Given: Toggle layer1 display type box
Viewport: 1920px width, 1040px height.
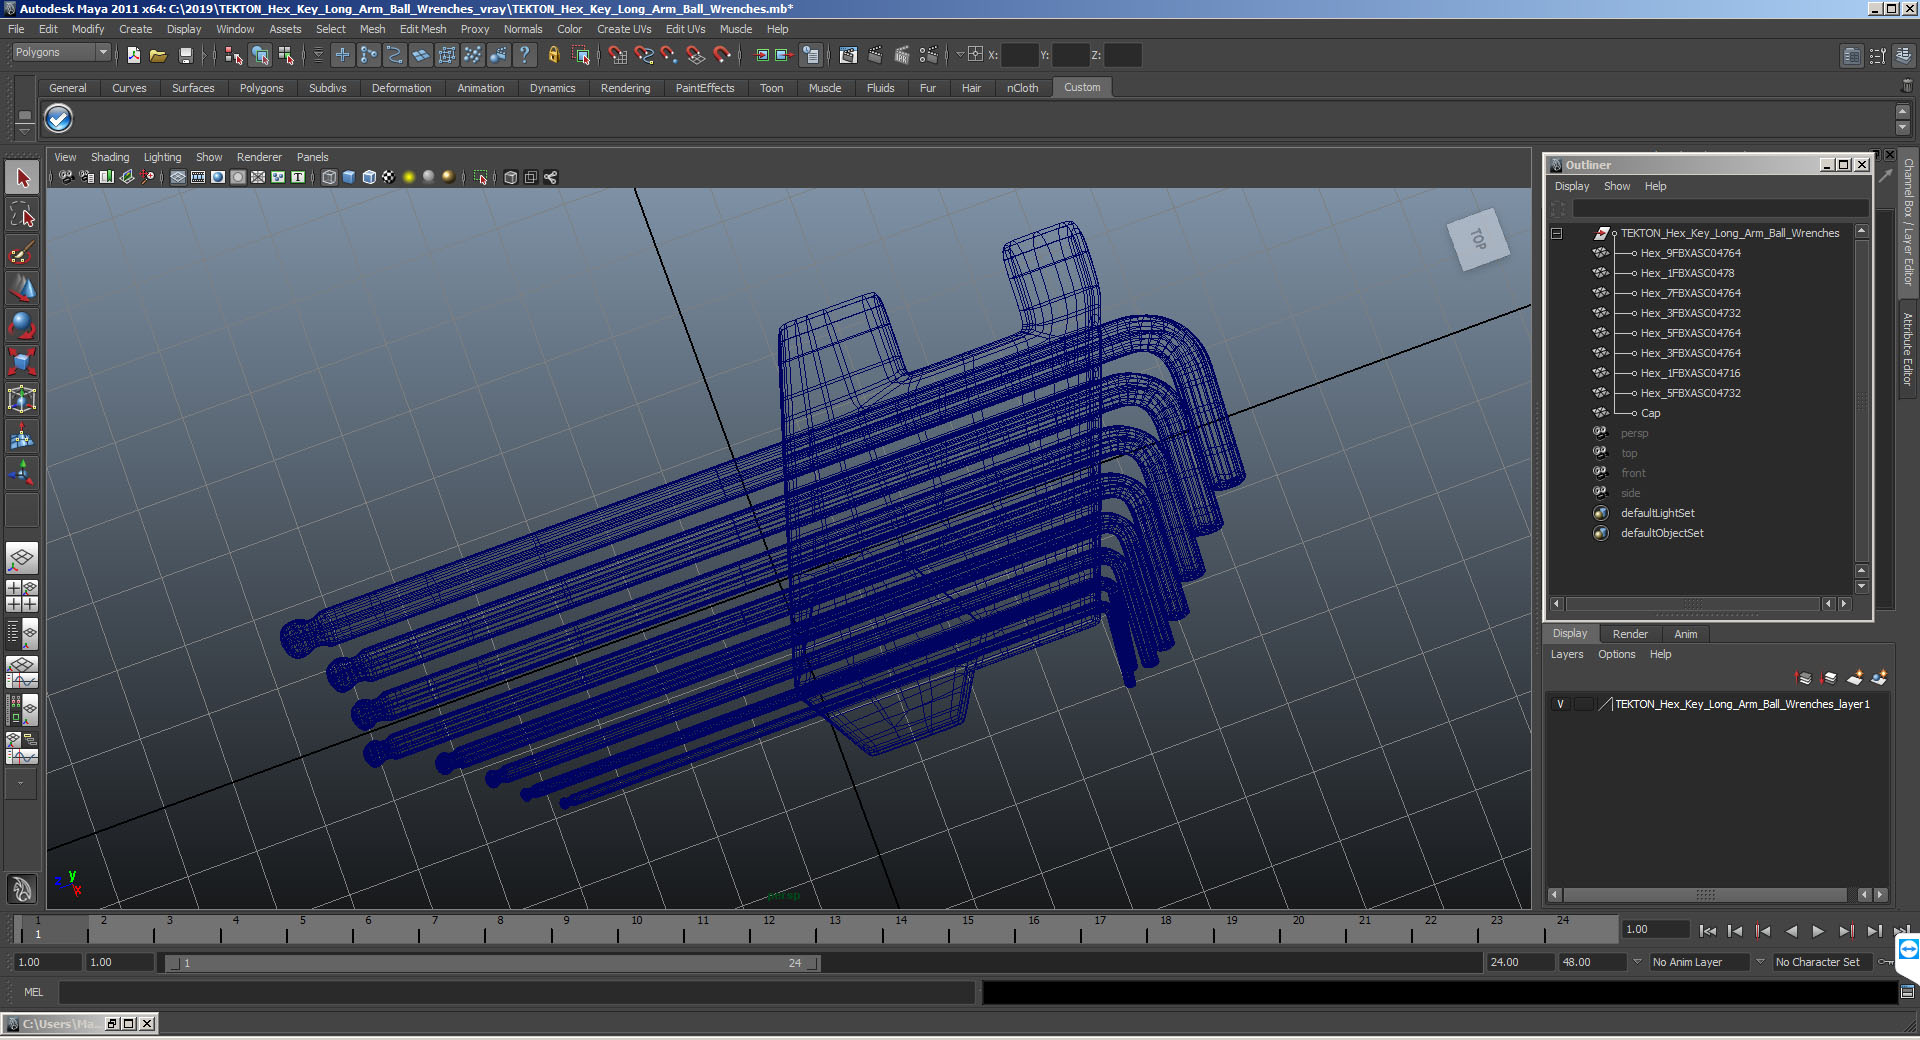Looking at the screenshot, I should coord(1584,704).
